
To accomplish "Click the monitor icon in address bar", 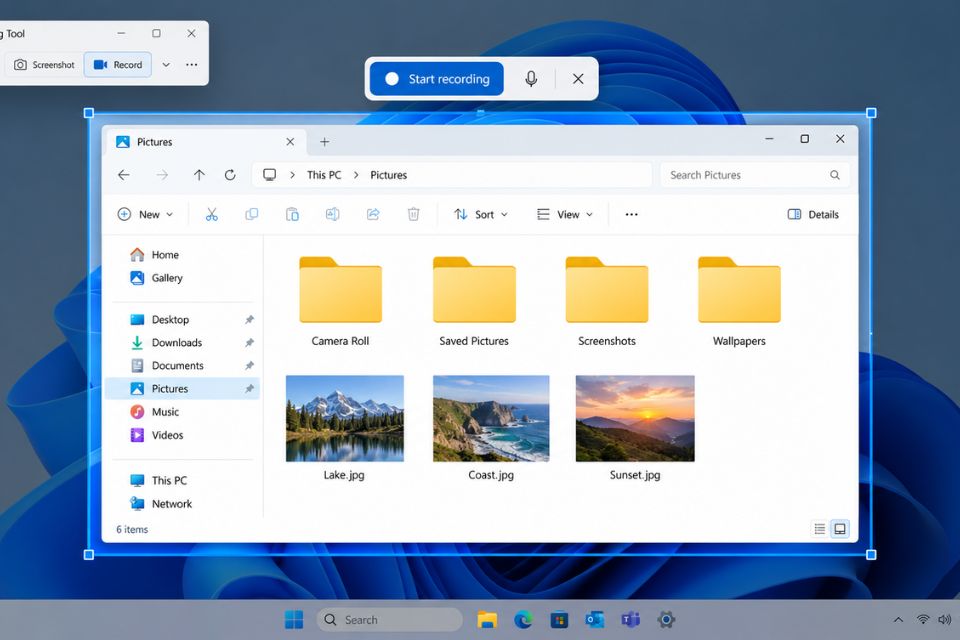I will (x=269, y=175).
